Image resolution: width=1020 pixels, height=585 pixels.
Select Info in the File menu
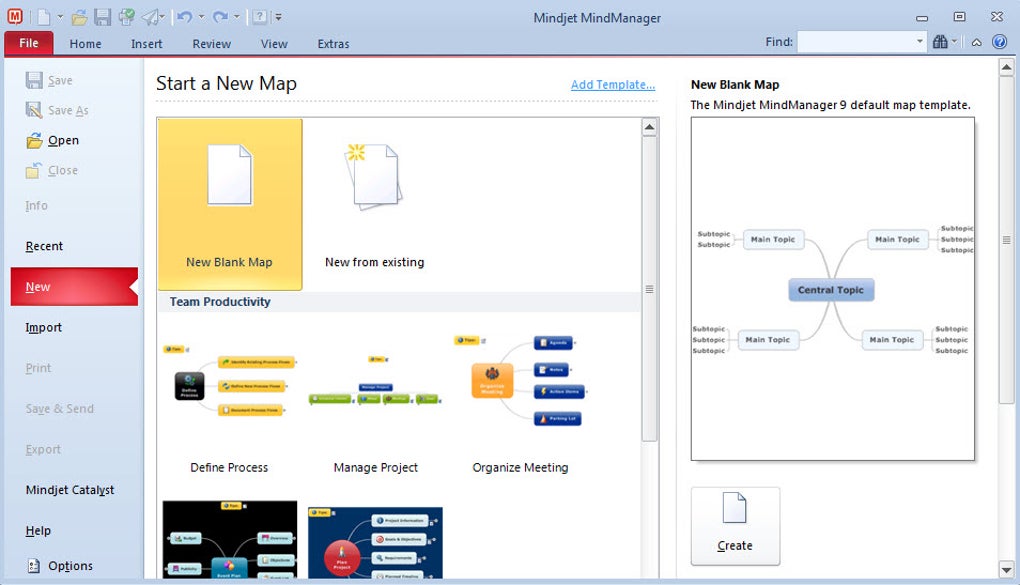pos(36,206)
